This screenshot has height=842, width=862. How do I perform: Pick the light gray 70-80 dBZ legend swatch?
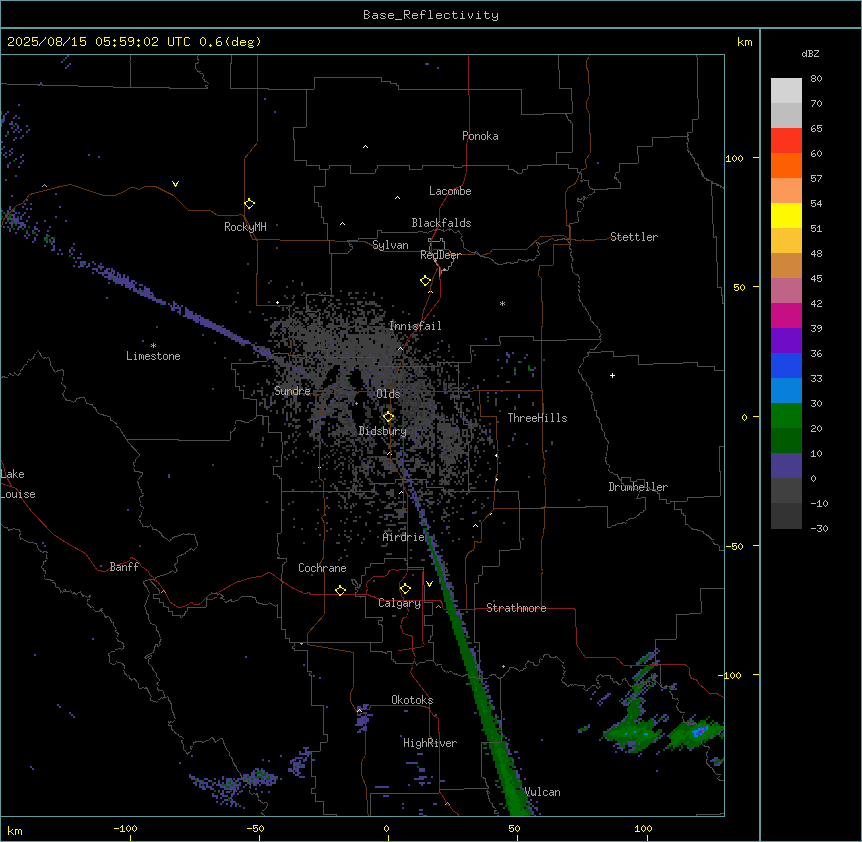[x=786, y=91]
